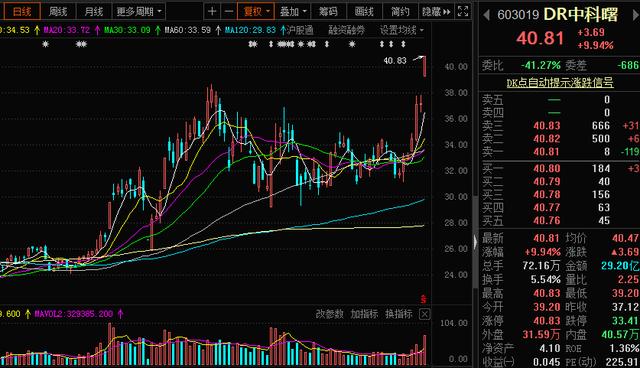Go to previous stock arrow
This screenshot has width=640, height=368.
click(x=486, y=16)
